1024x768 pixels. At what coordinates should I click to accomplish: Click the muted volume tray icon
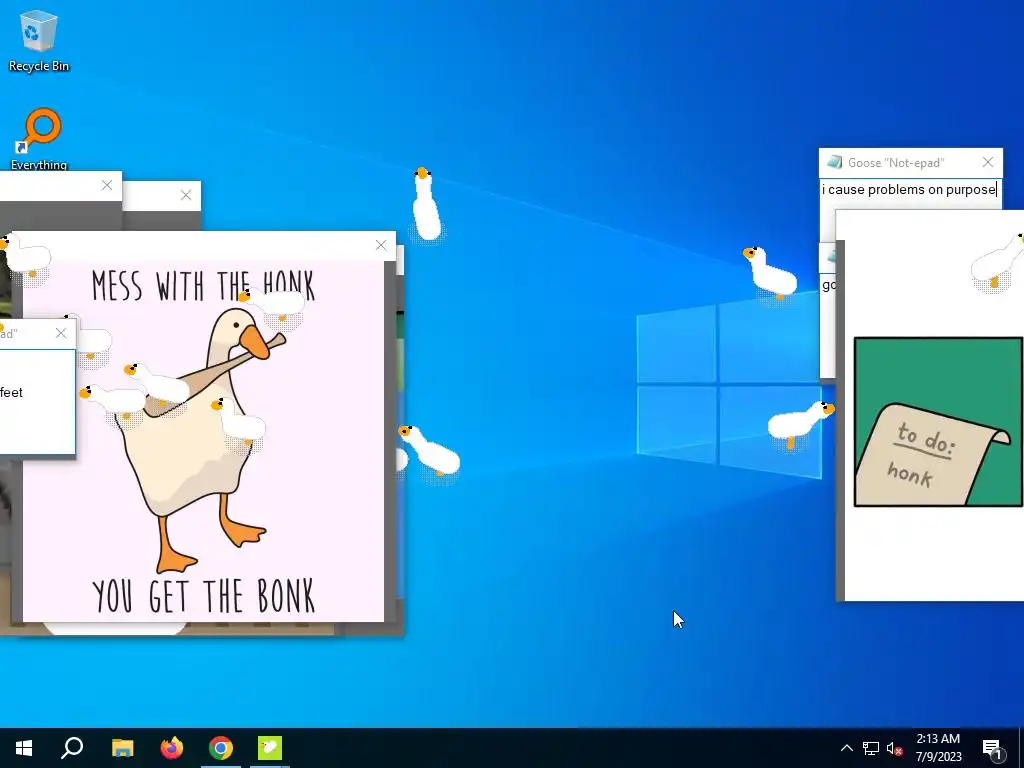click(894, 748)
